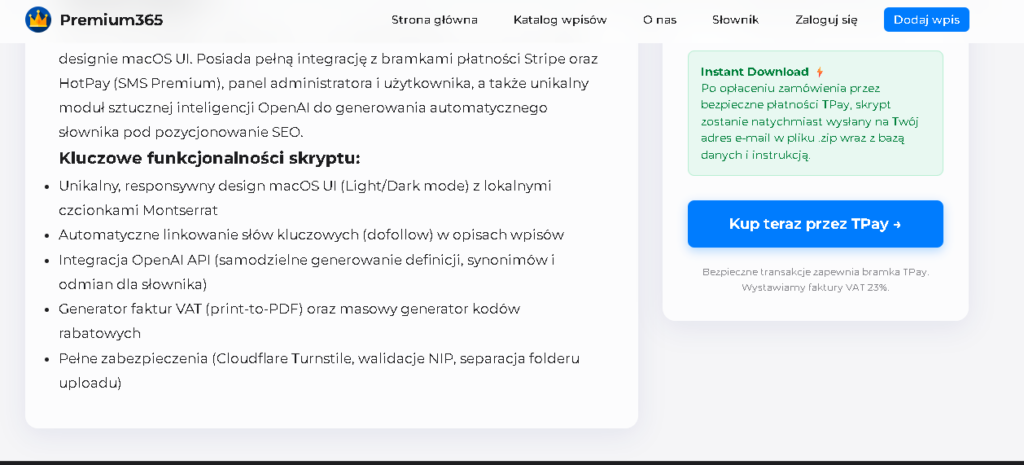This screenshot has width=1024, height=465.
Task: Go to the O nas page
Action: [660, 20]
